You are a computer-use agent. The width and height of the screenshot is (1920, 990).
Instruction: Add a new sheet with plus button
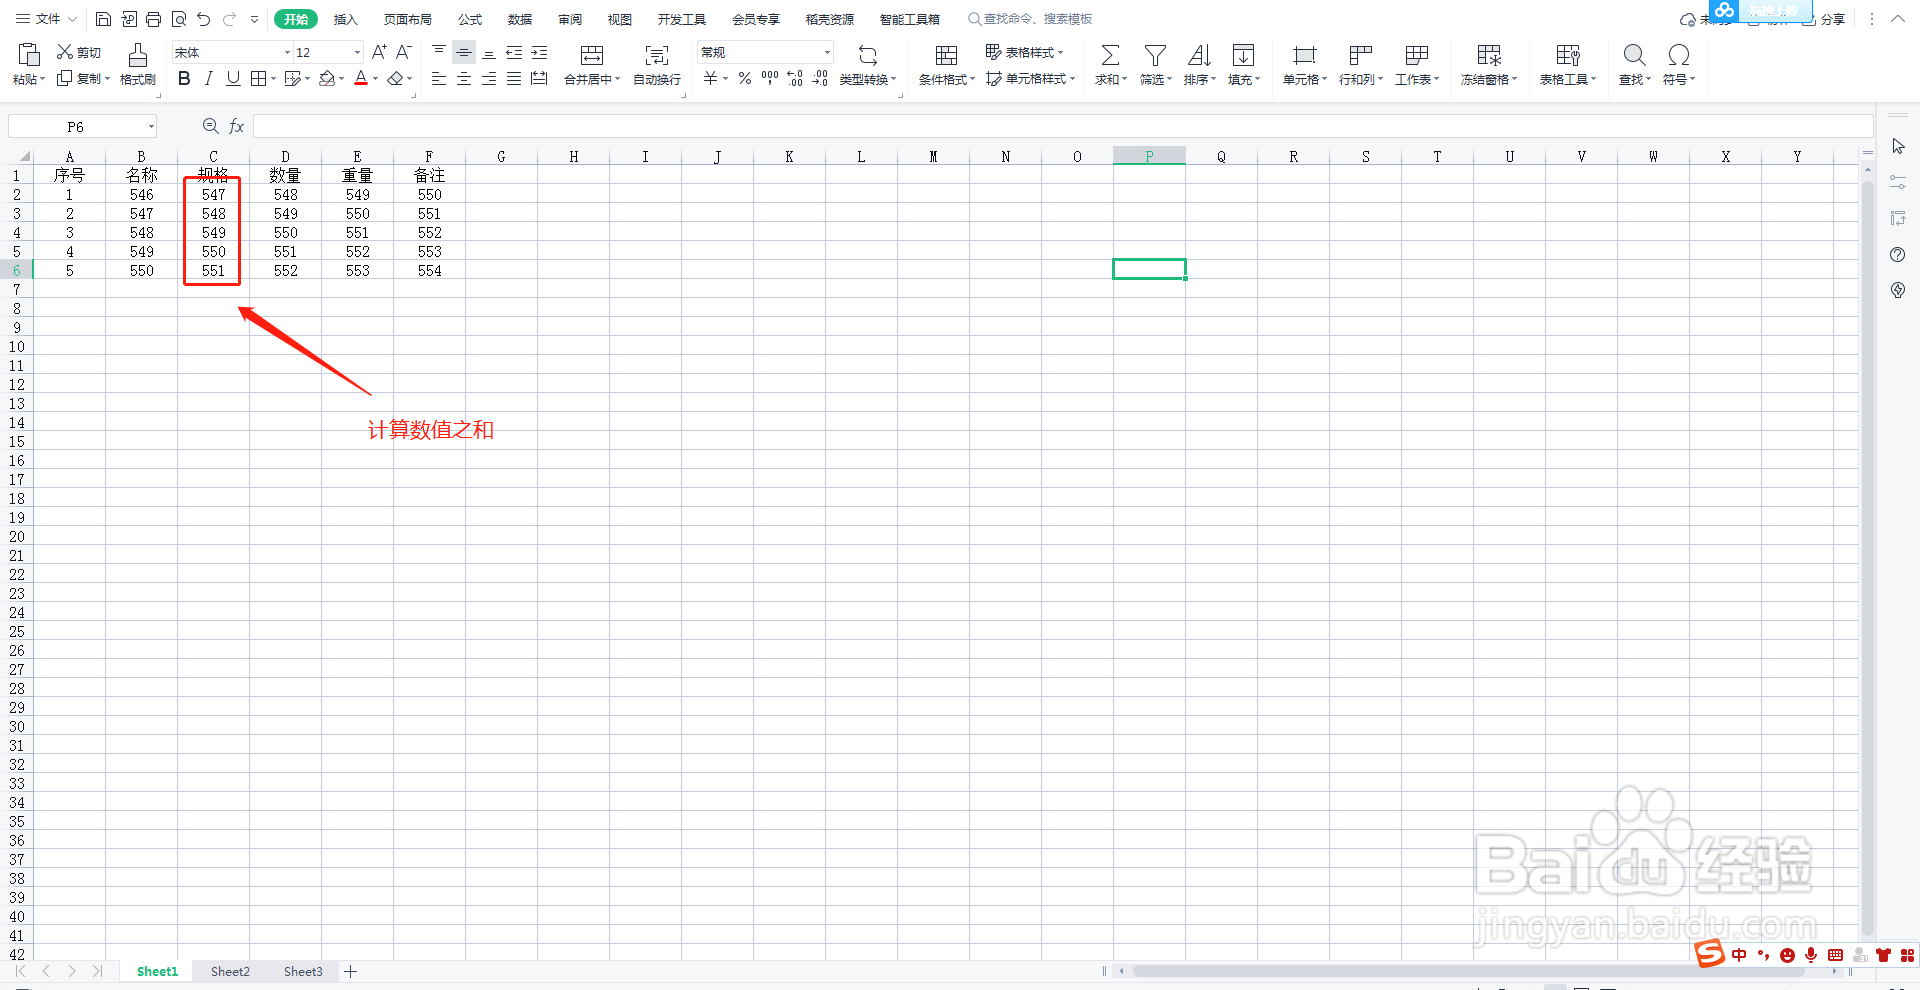pos(351,971)
